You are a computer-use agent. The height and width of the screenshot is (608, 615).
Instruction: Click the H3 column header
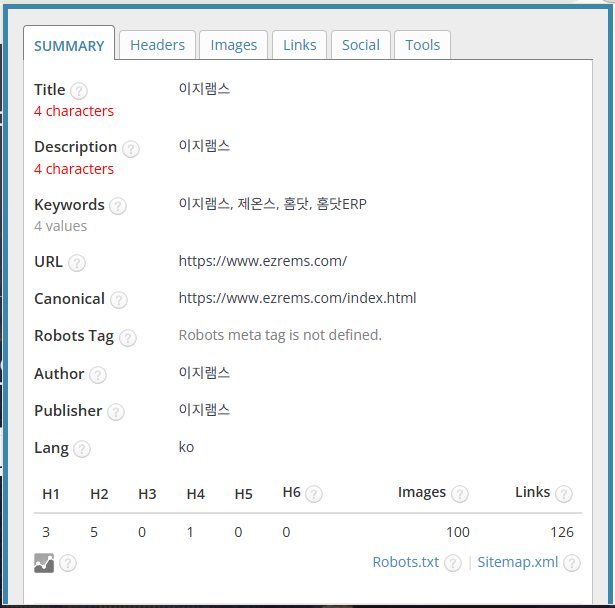[147, 494]
